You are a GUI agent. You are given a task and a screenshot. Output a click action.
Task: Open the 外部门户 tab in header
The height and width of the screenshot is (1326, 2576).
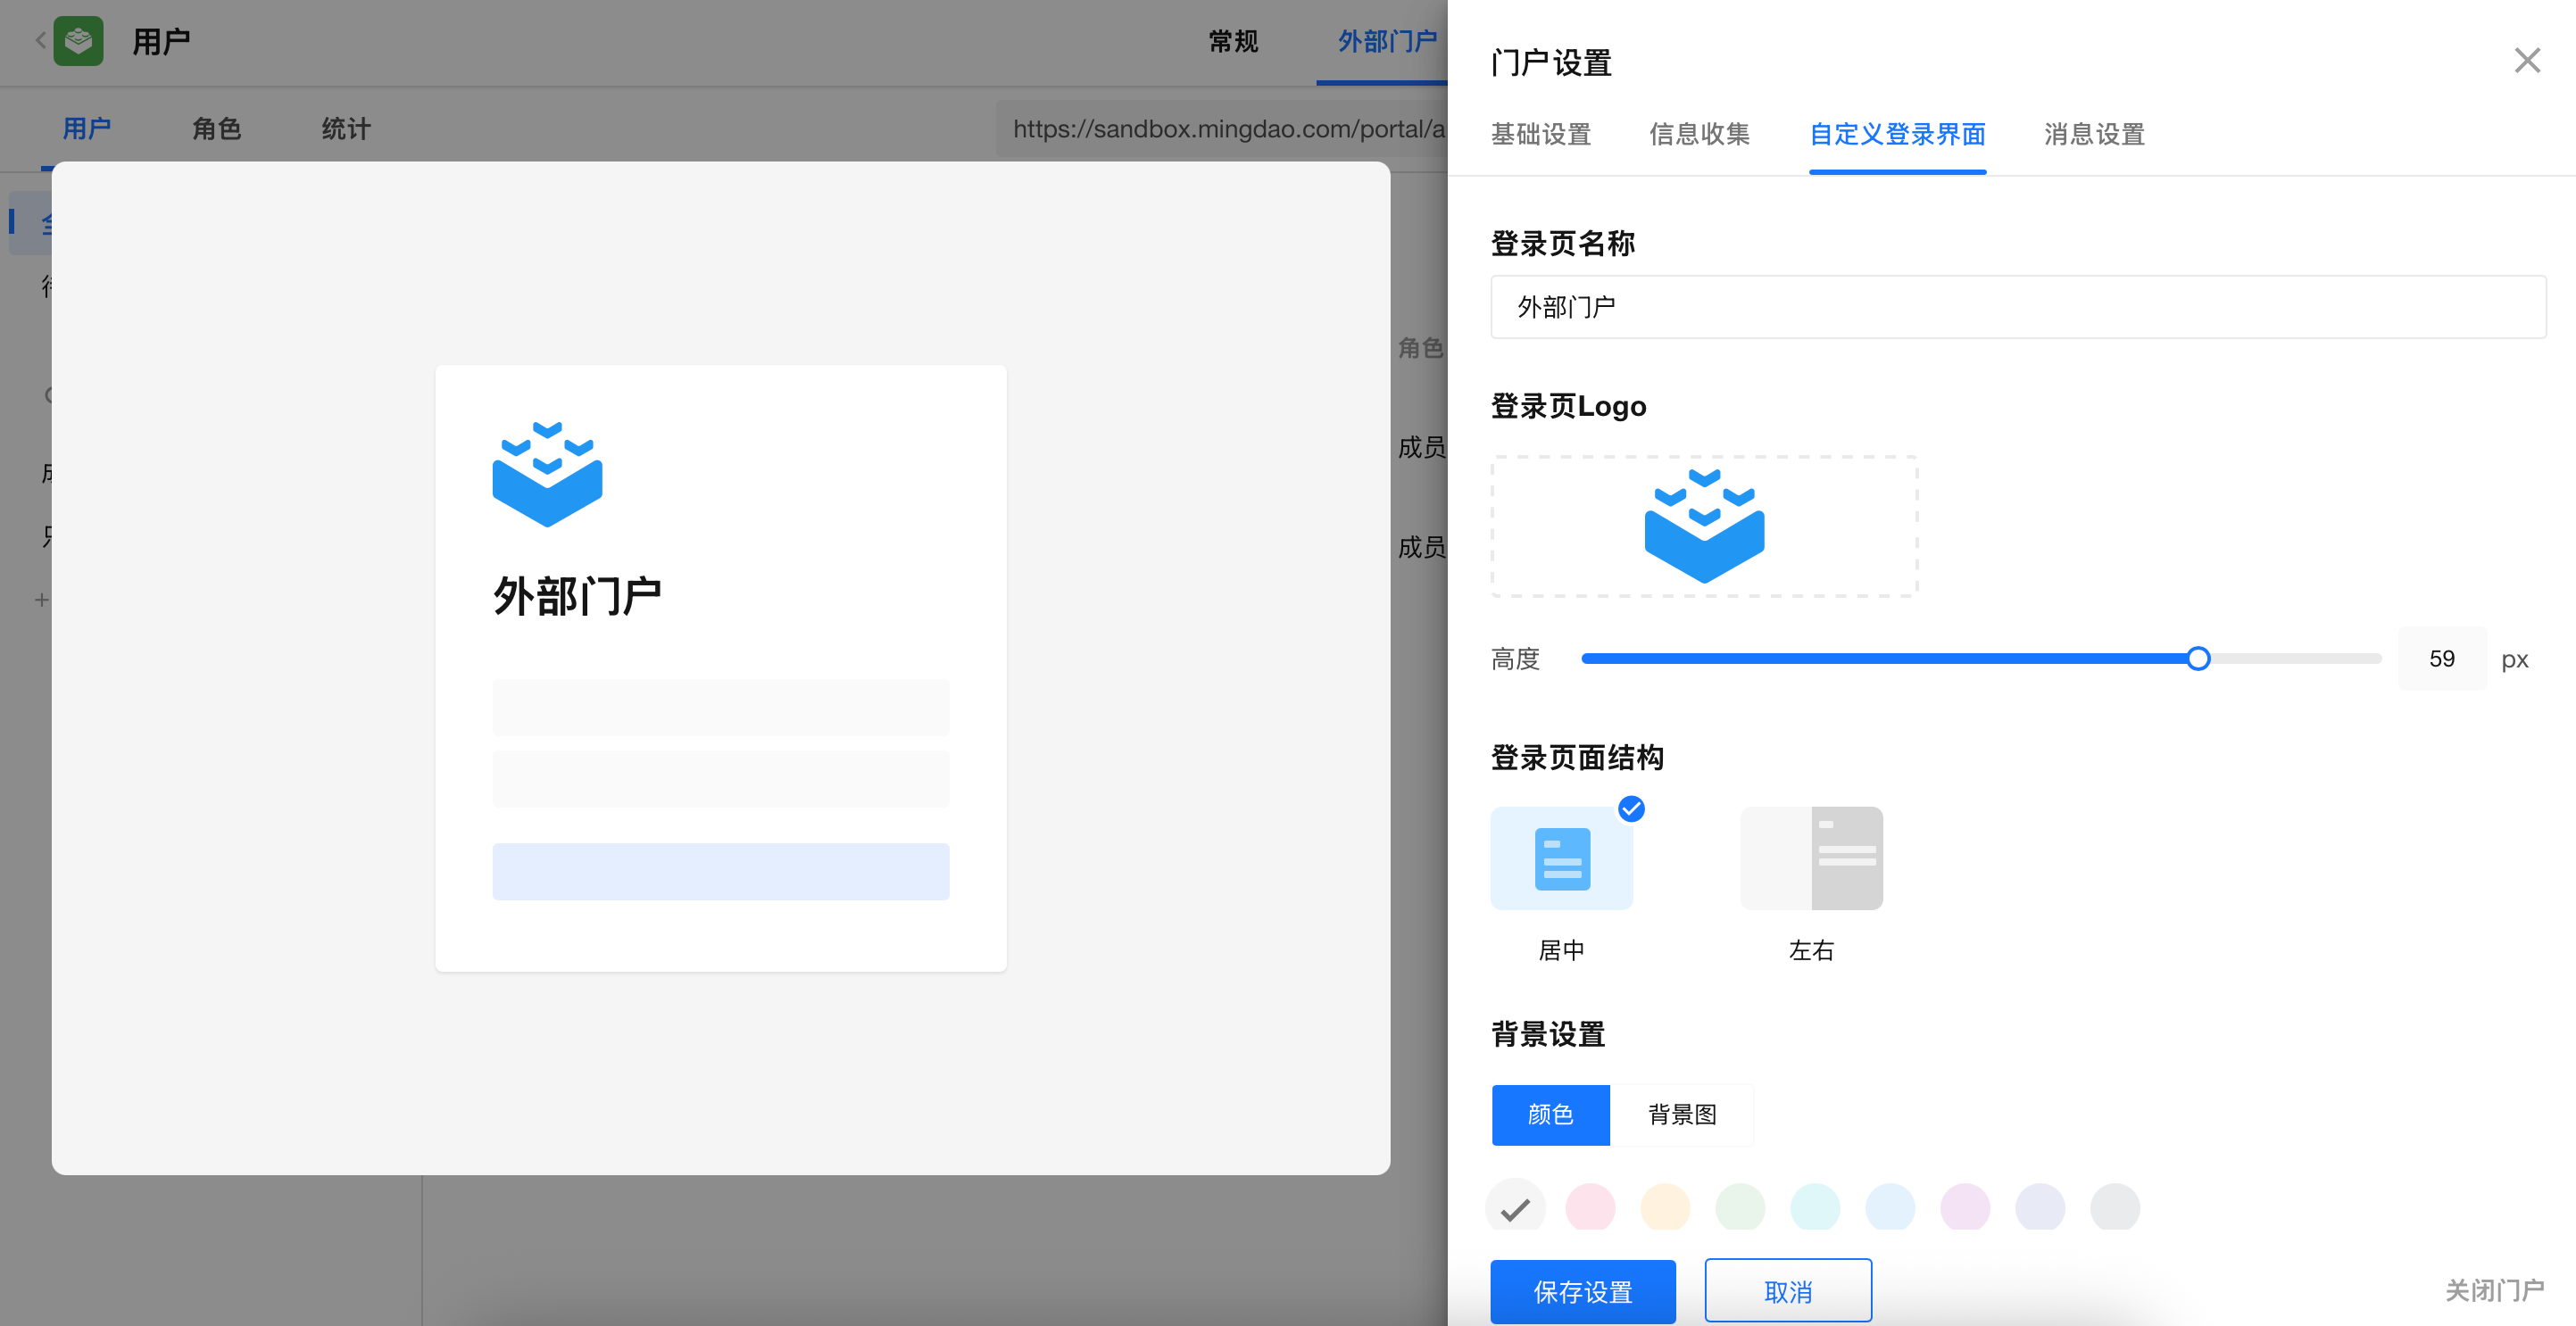pos(1387,41)
